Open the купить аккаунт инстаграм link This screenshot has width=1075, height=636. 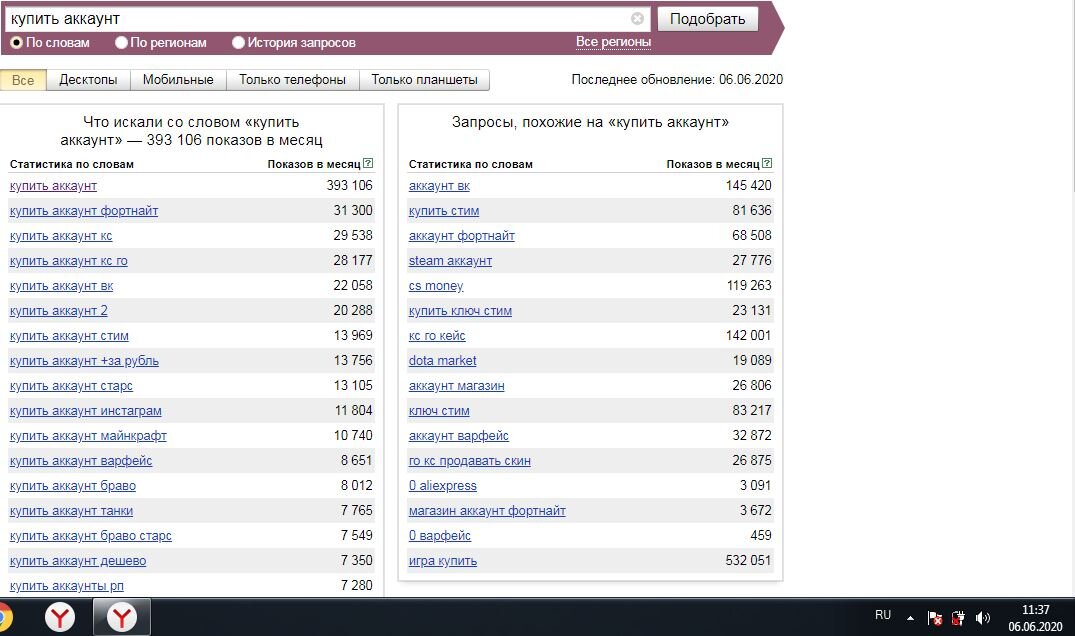(x=86, y=411)
